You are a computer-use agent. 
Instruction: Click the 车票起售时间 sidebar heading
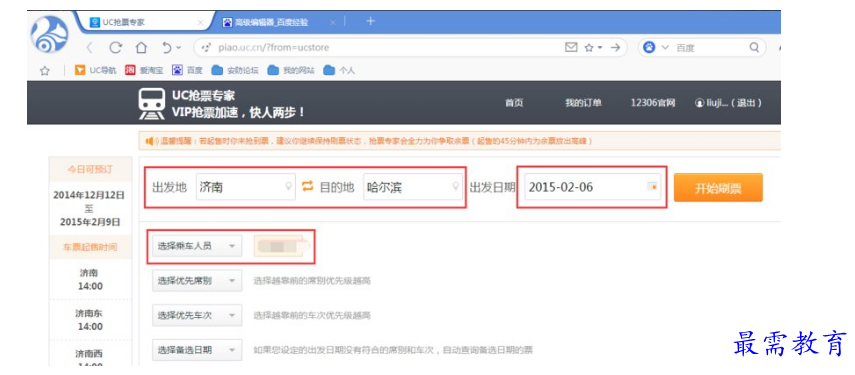tap(90, 247)
